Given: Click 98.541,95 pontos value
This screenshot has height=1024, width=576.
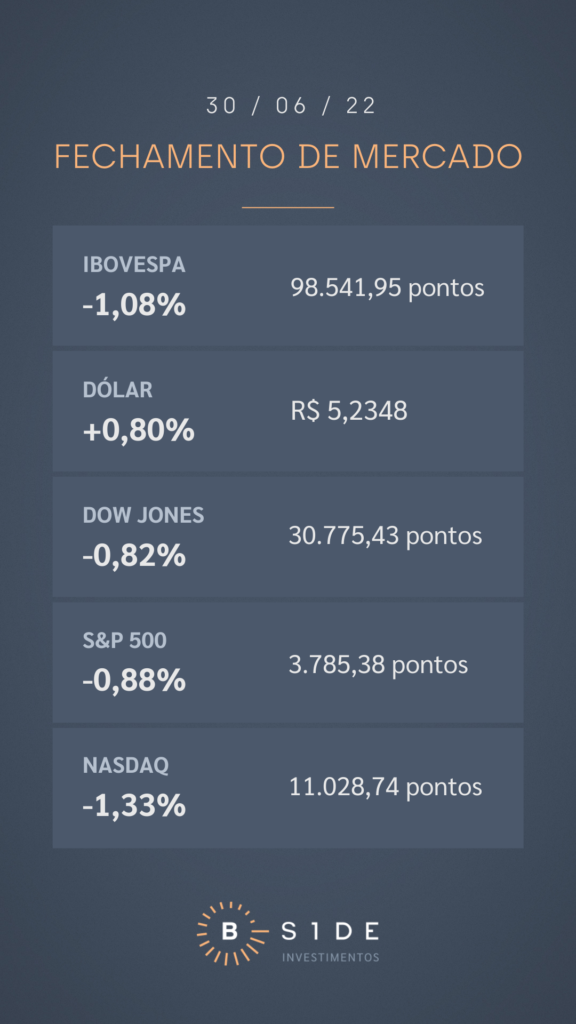Looking at the screenshot, I should (x=387, y=287).
